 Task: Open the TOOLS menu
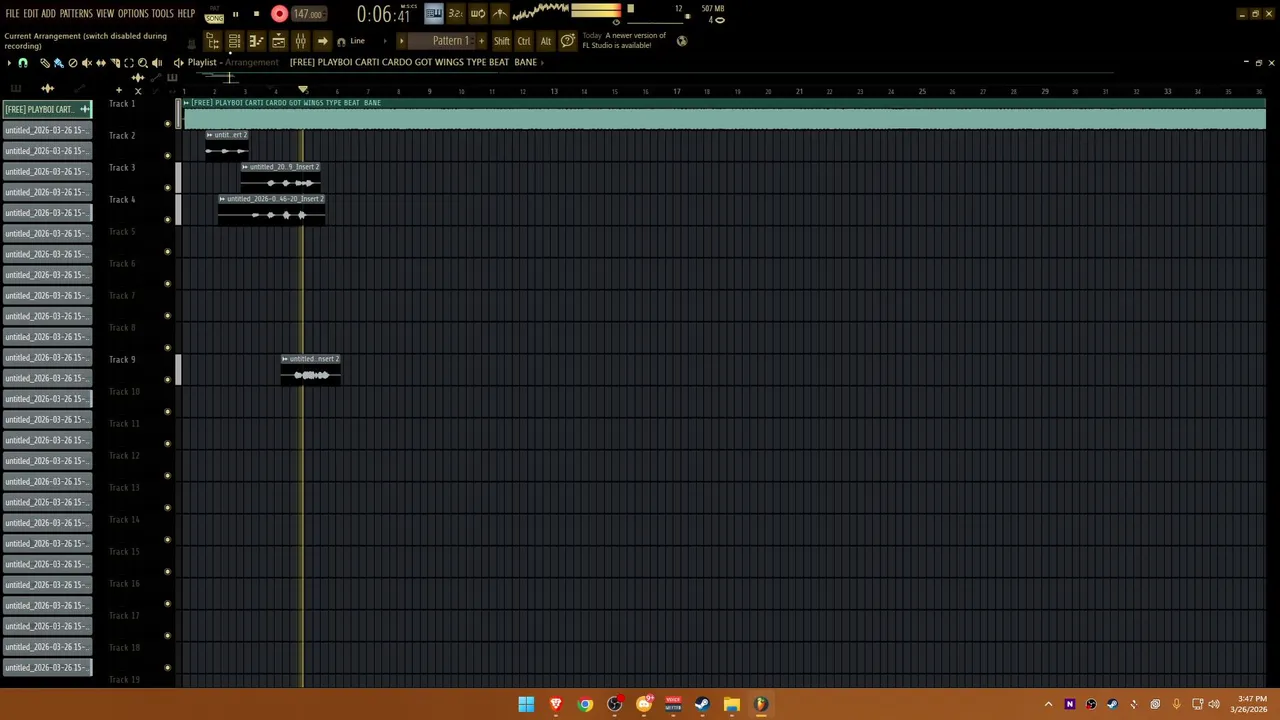162,14
